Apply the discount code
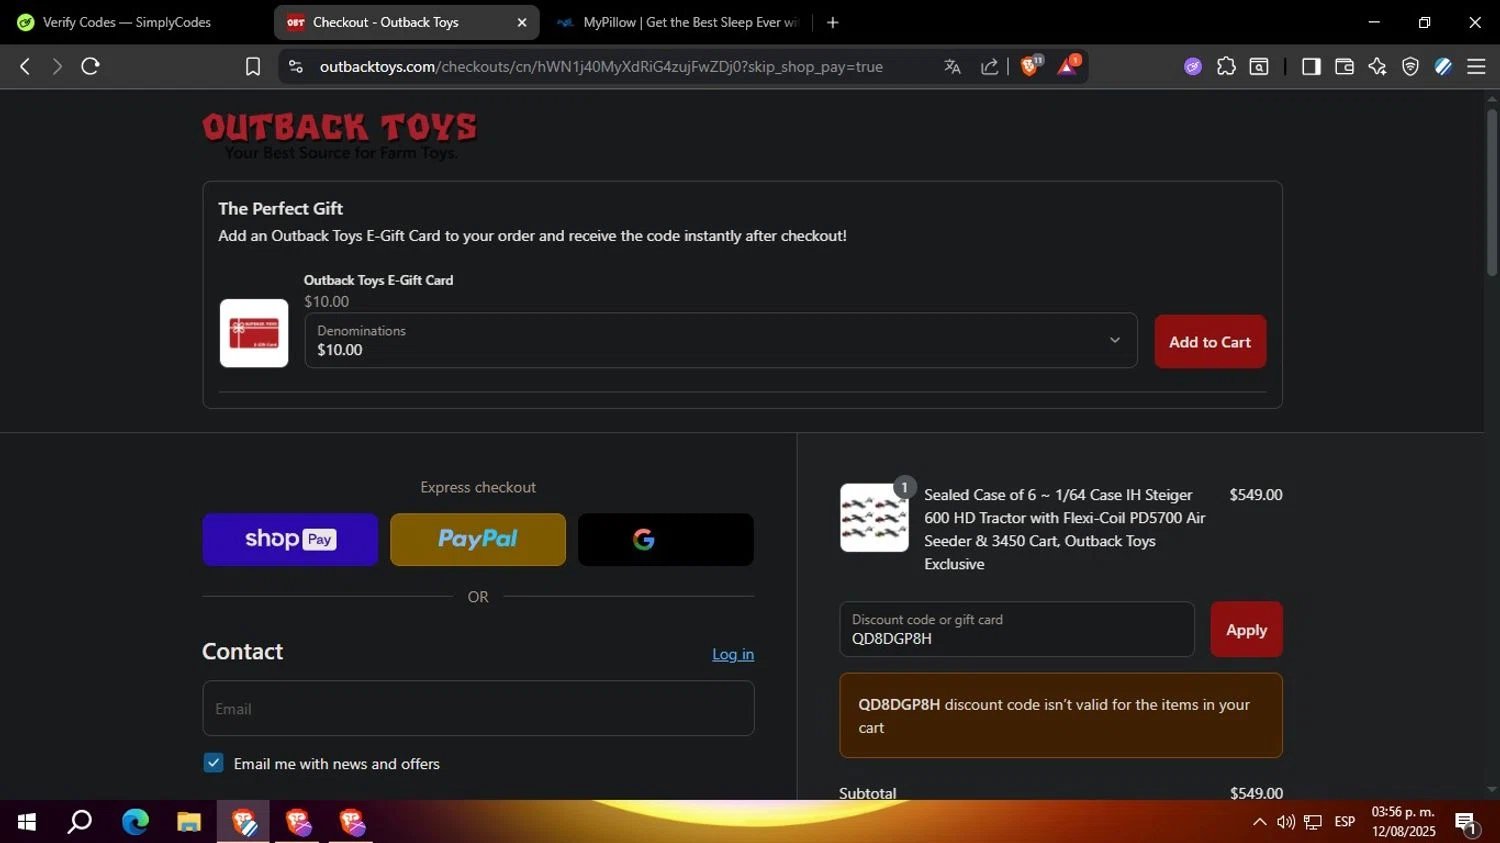This screenshot has height=843, width=1500. click(x=1246, y=629)
